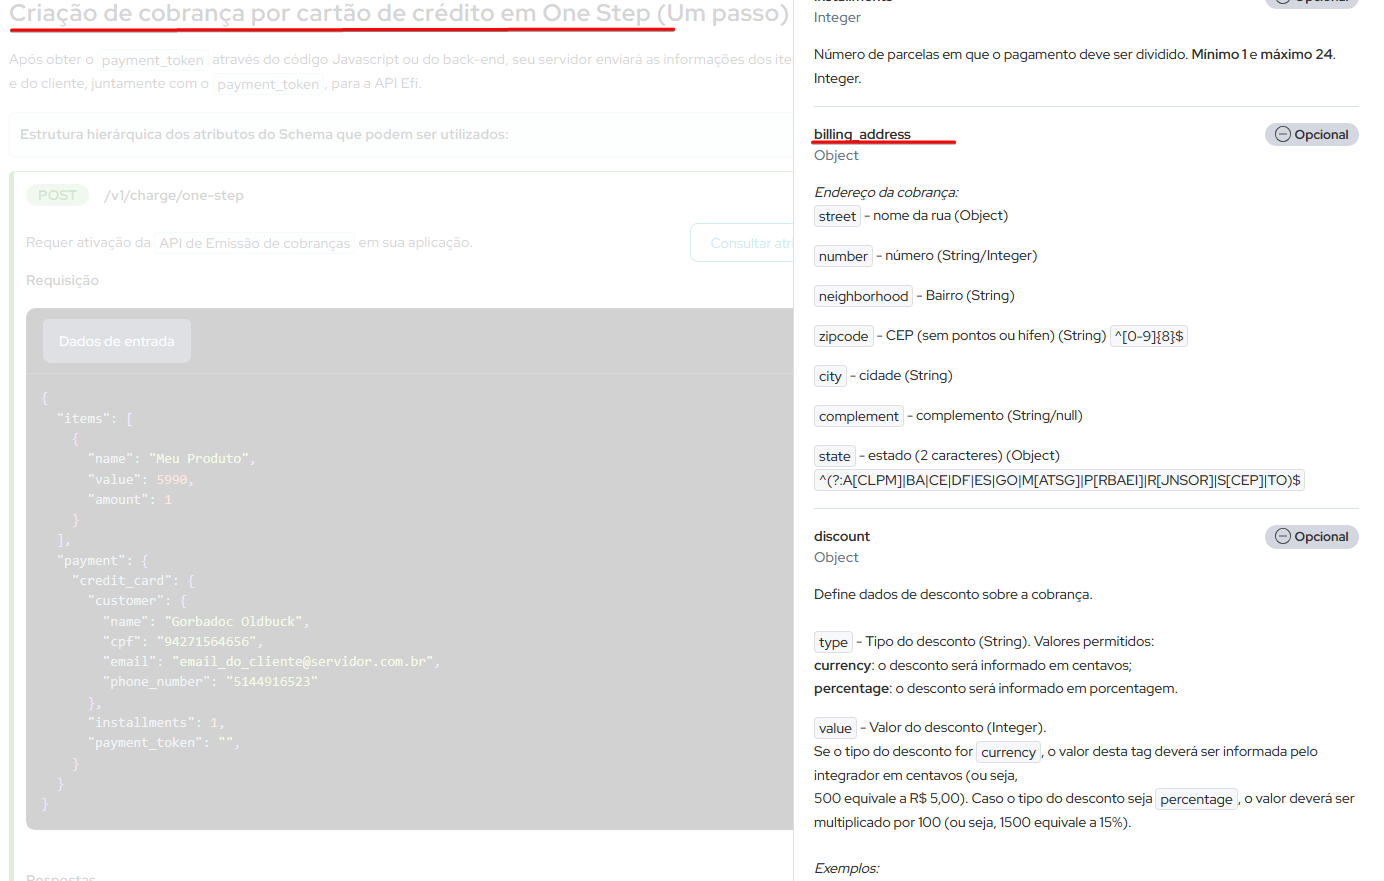The image size is (1384, 881).
Task: Click the green POST method badge
Action: [57, 196]
